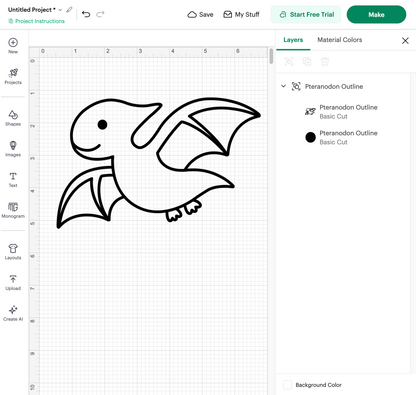The height and width of the screenshot is (395, 416).
Task: Switch to the Material Colors tab
Action: 340,40
